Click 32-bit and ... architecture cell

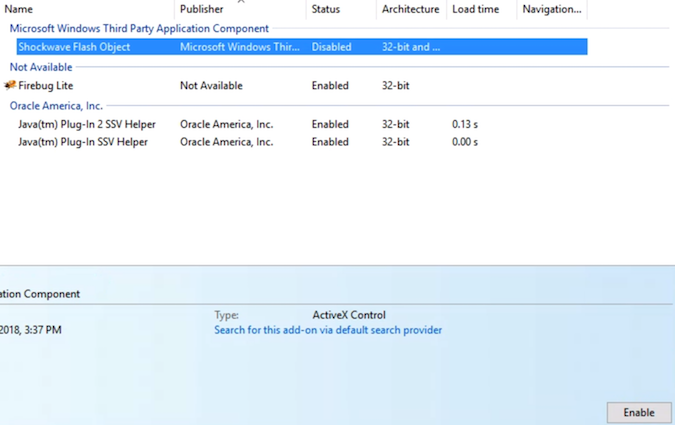click(411, 47)
